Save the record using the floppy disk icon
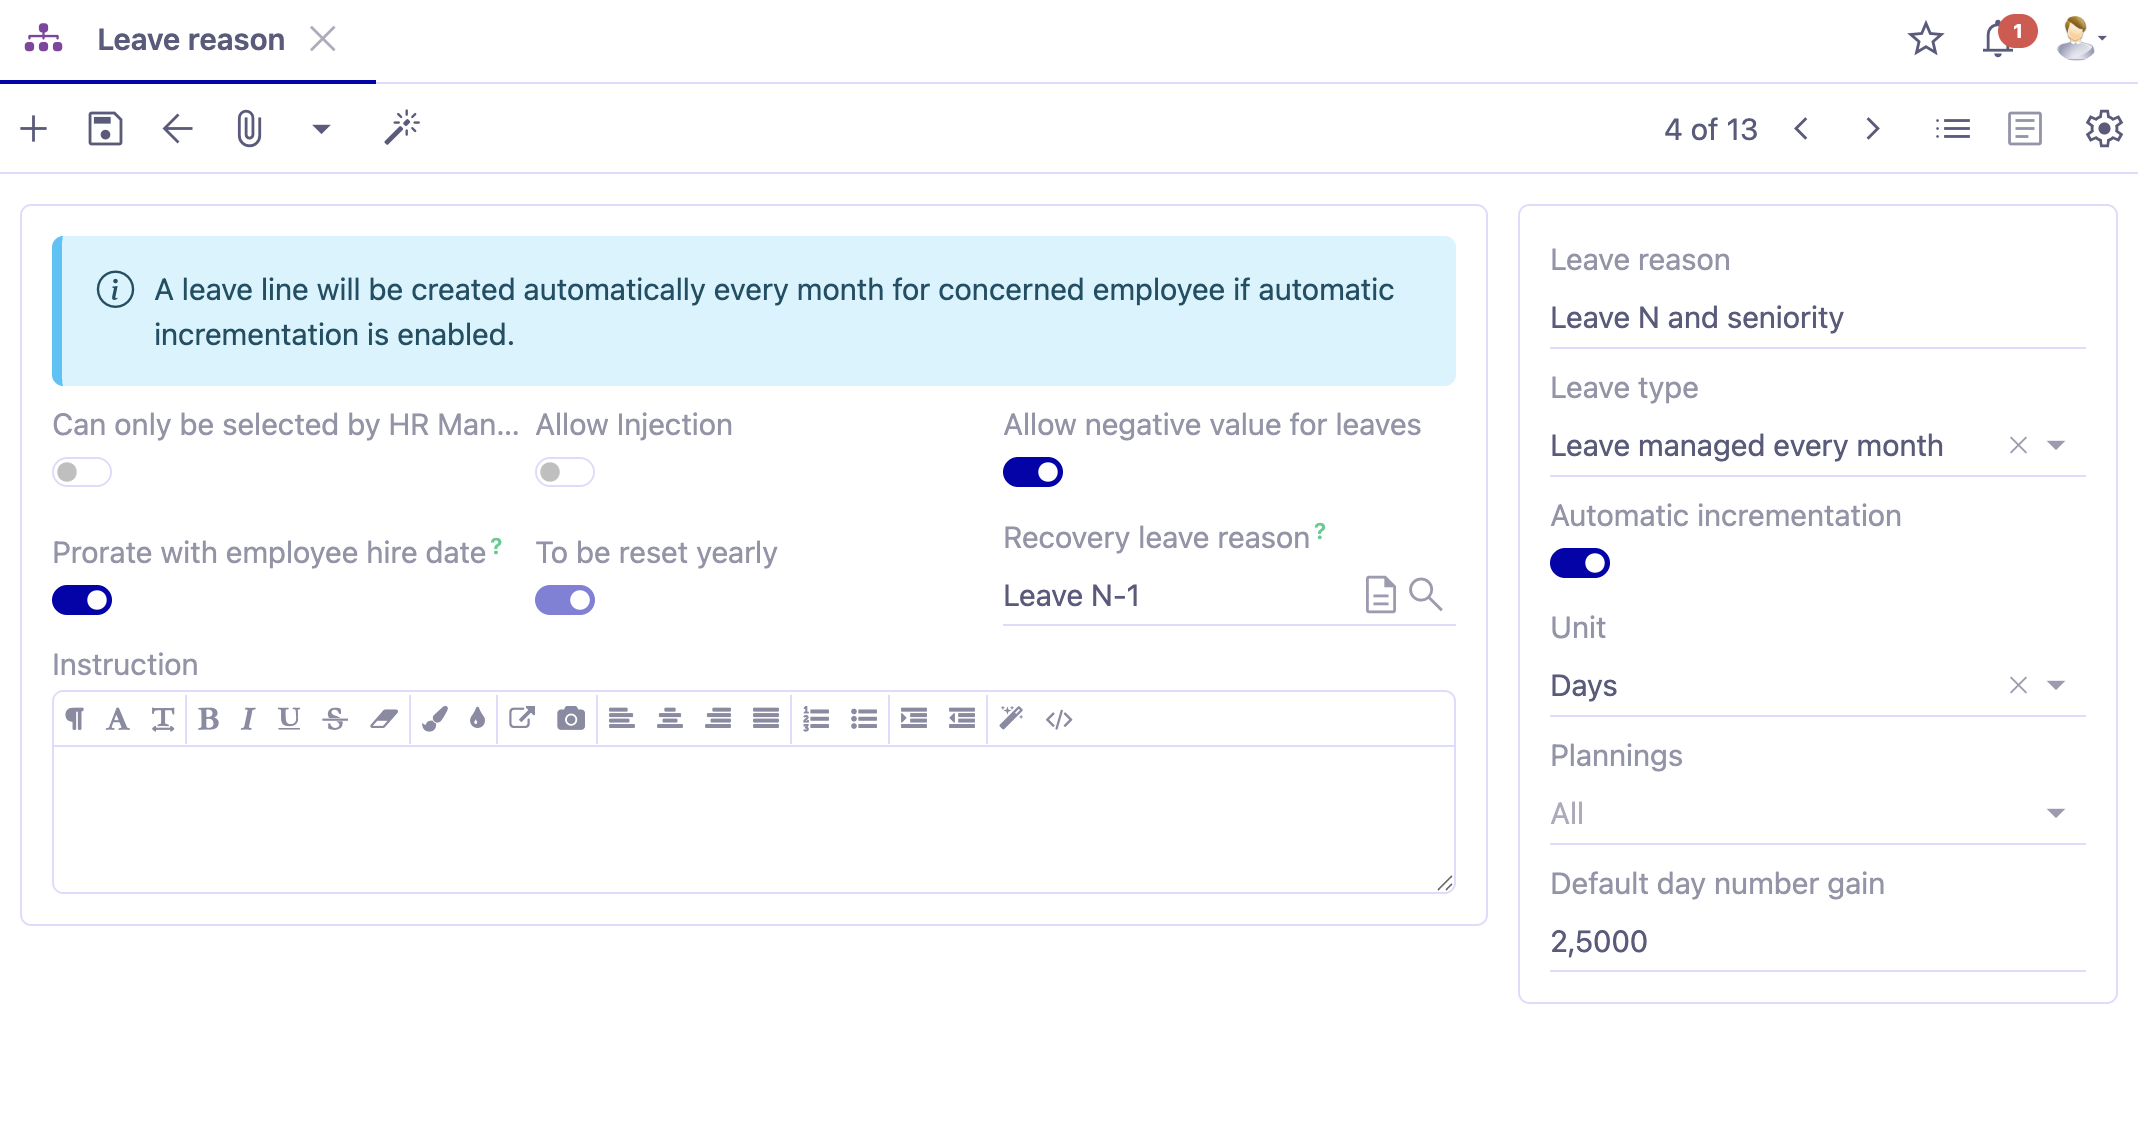This screenshot has height=1146, width=2138. (x=105, y=128)
